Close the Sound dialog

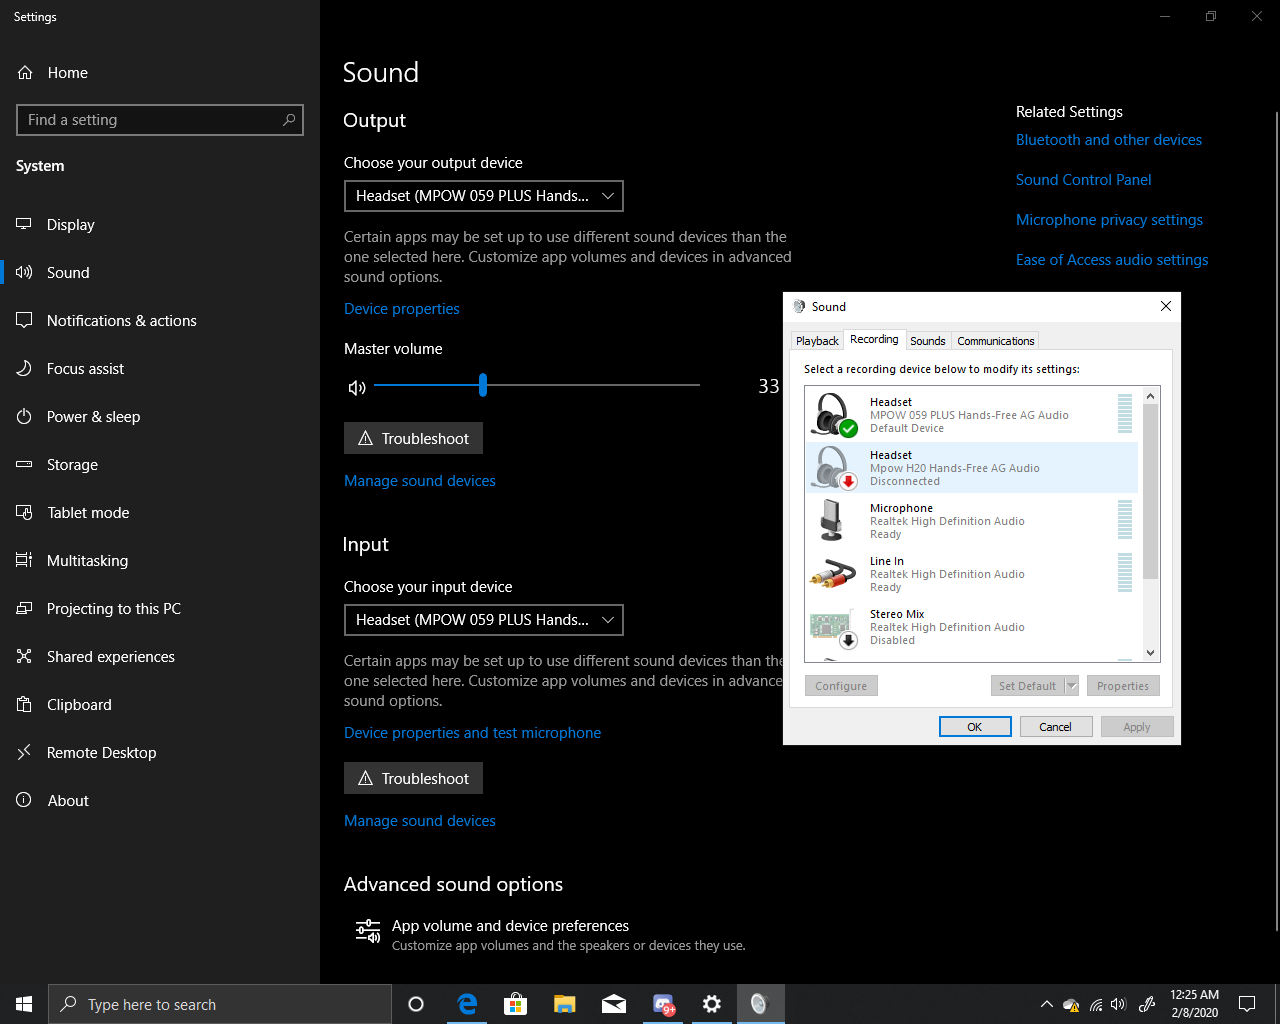1165,307
